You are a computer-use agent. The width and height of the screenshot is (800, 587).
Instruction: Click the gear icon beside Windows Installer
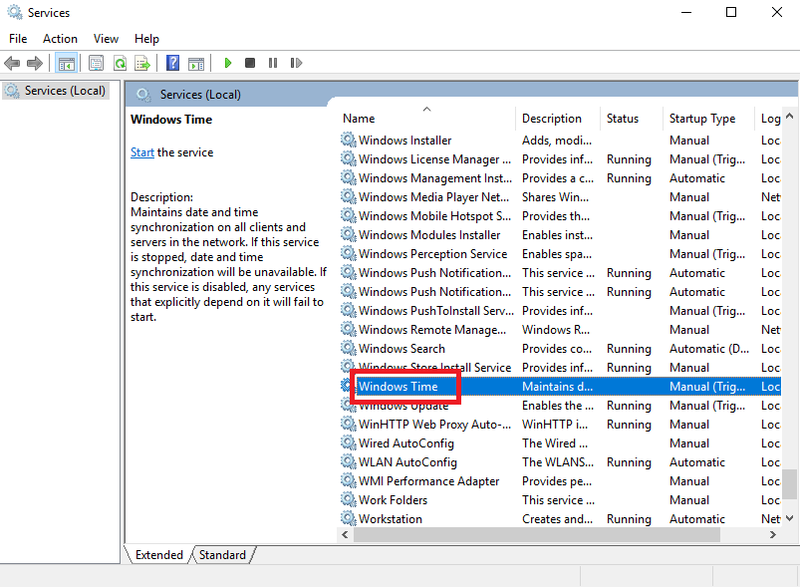click(348, 140)
